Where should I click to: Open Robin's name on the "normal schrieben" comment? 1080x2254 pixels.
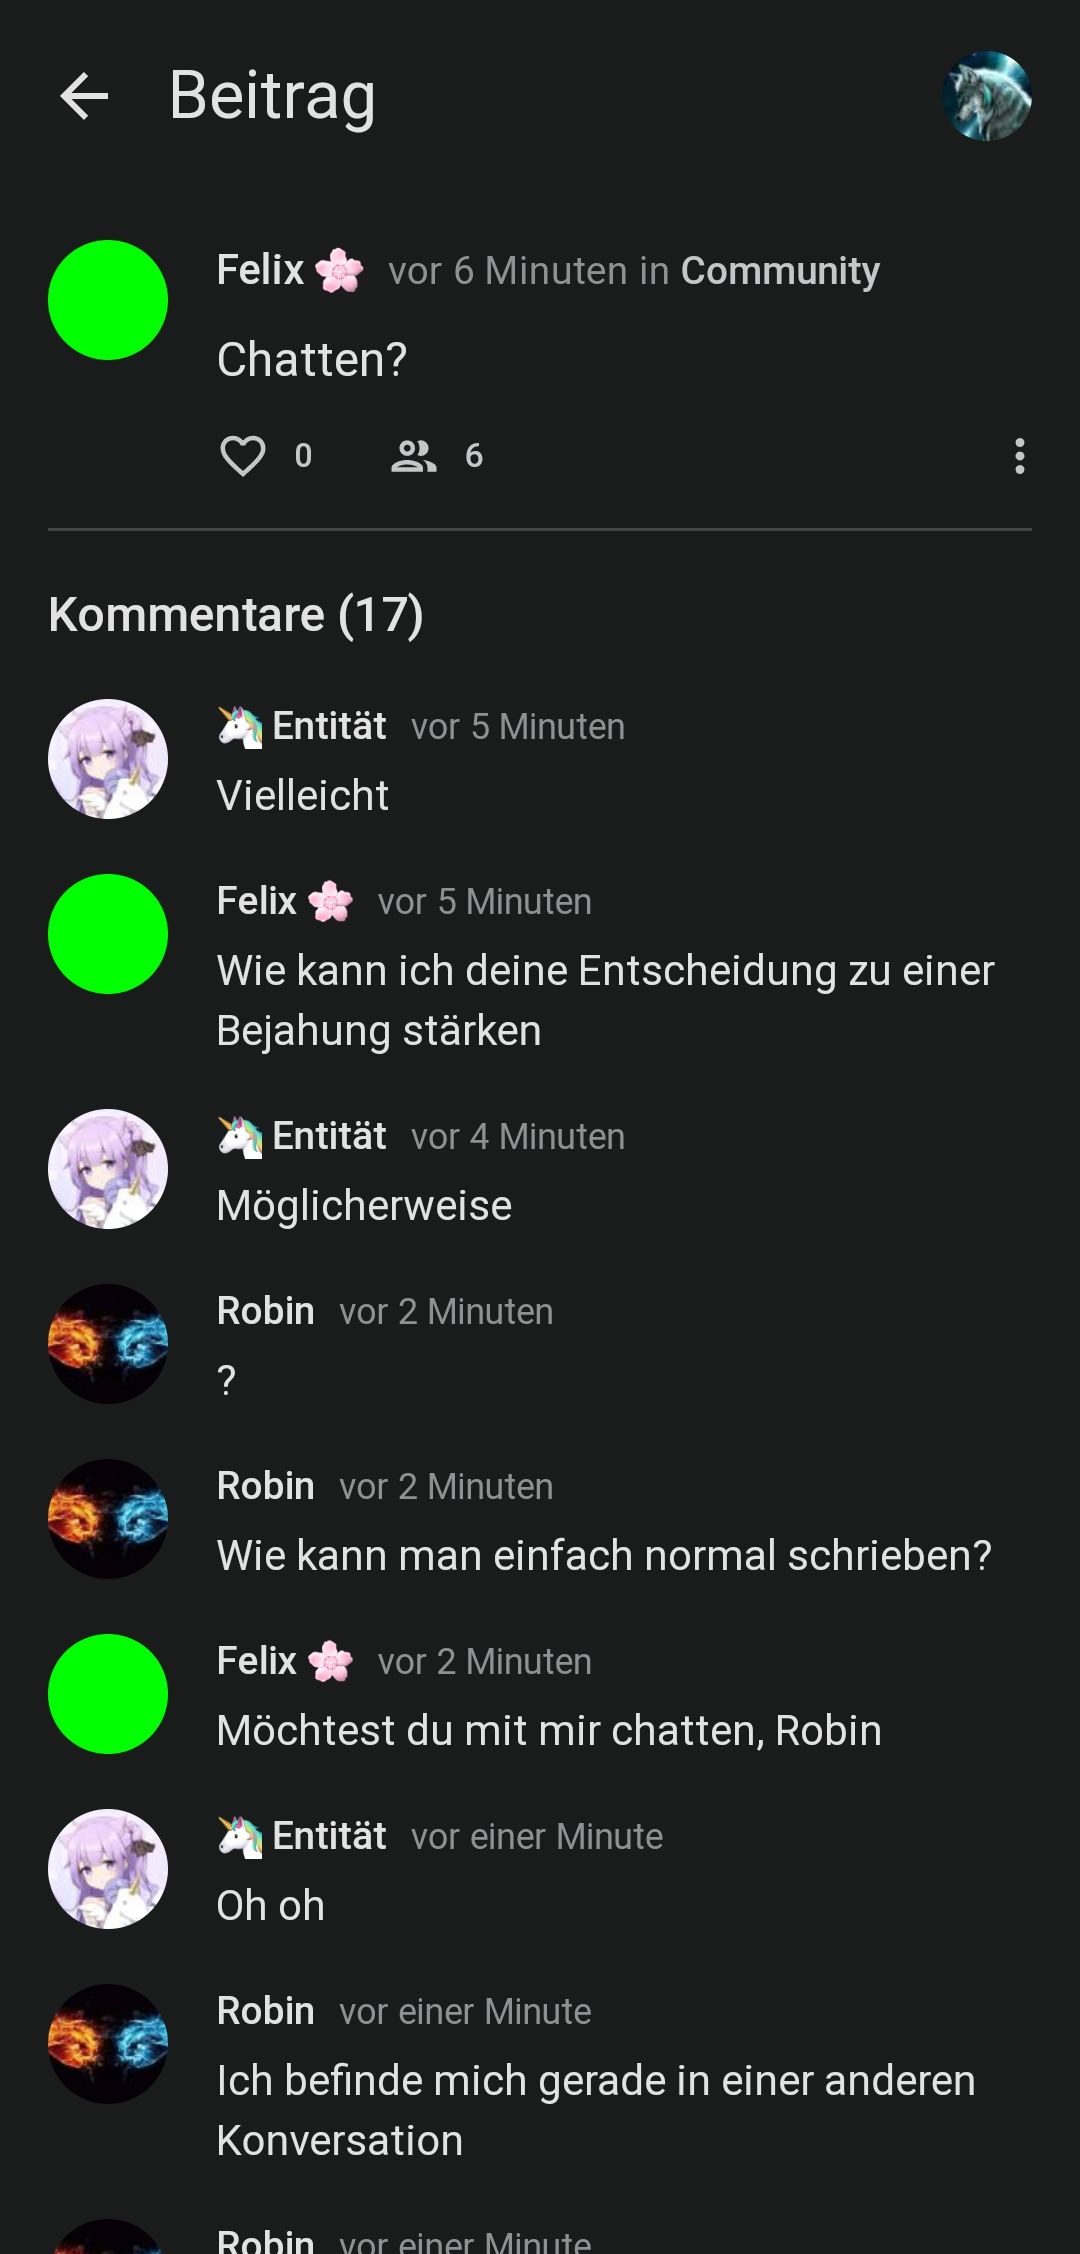tap(266, 1486)
